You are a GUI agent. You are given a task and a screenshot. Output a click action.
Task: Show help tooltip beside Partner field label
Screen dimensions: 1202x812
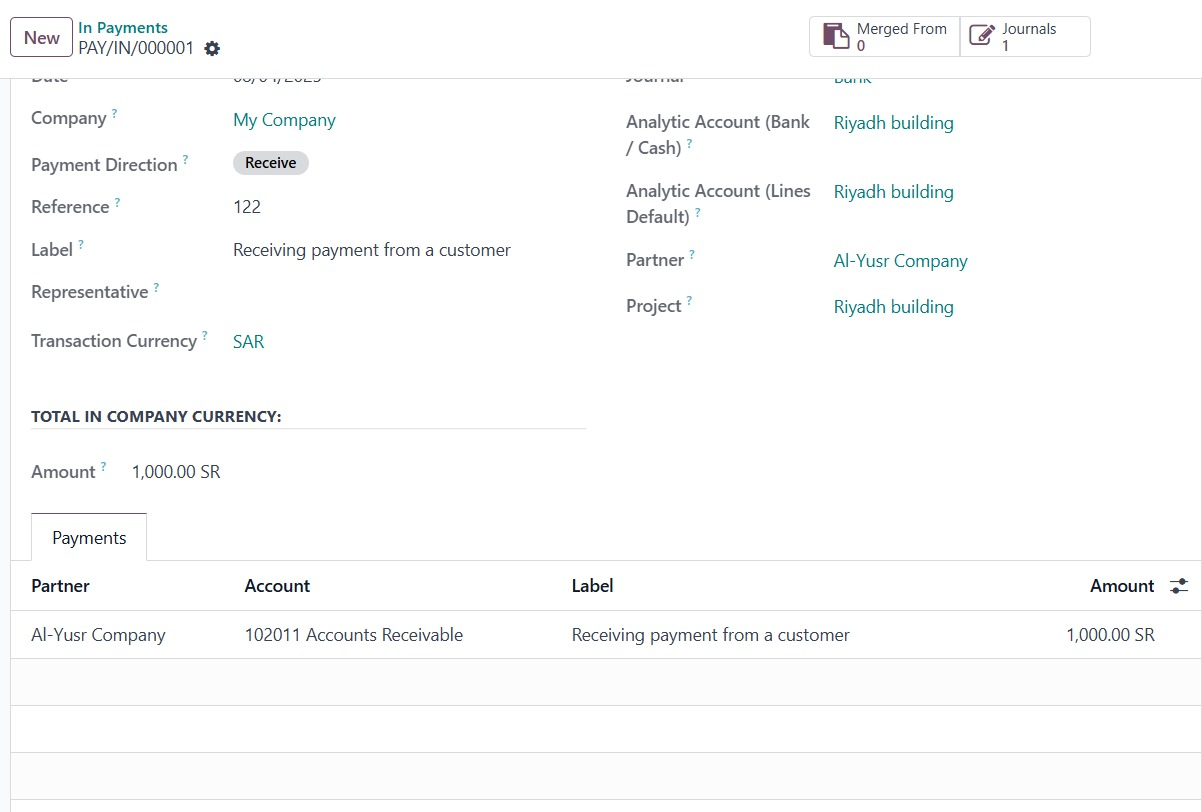point(691,255)
